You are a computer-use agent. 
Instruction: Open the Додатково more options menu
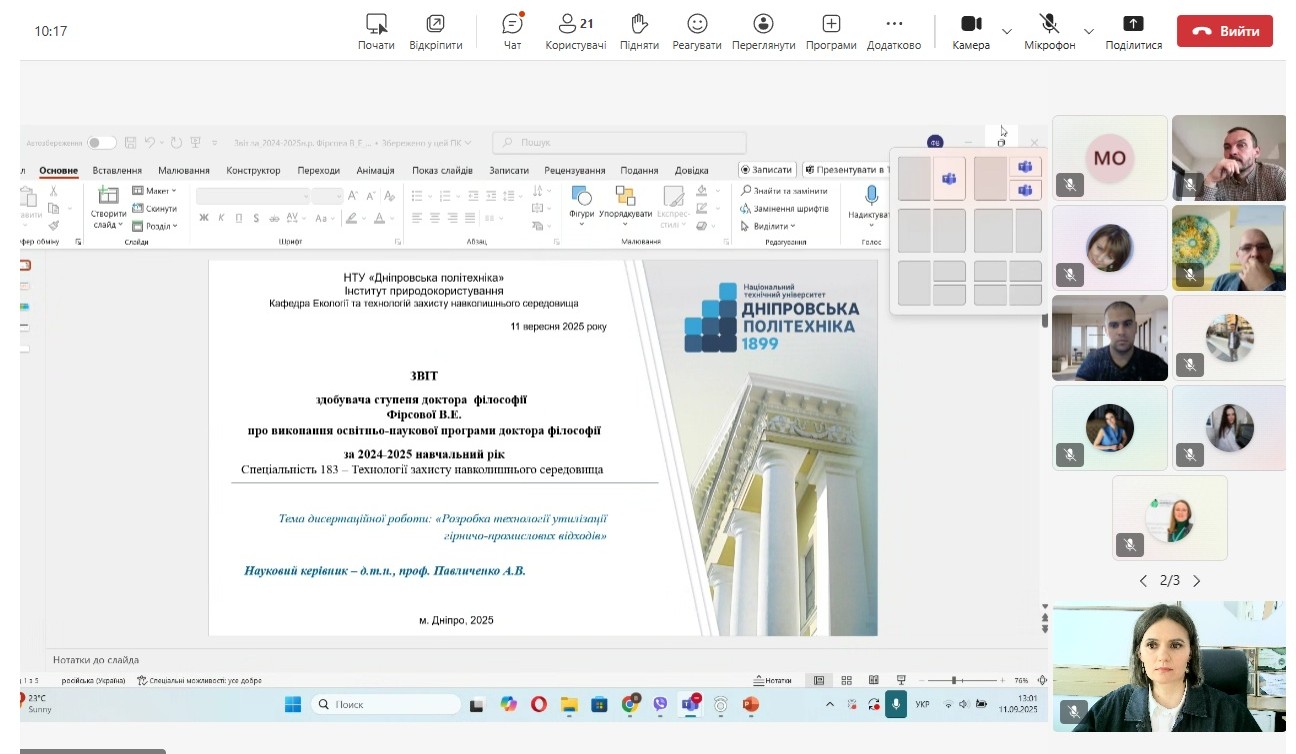(894, 31)
